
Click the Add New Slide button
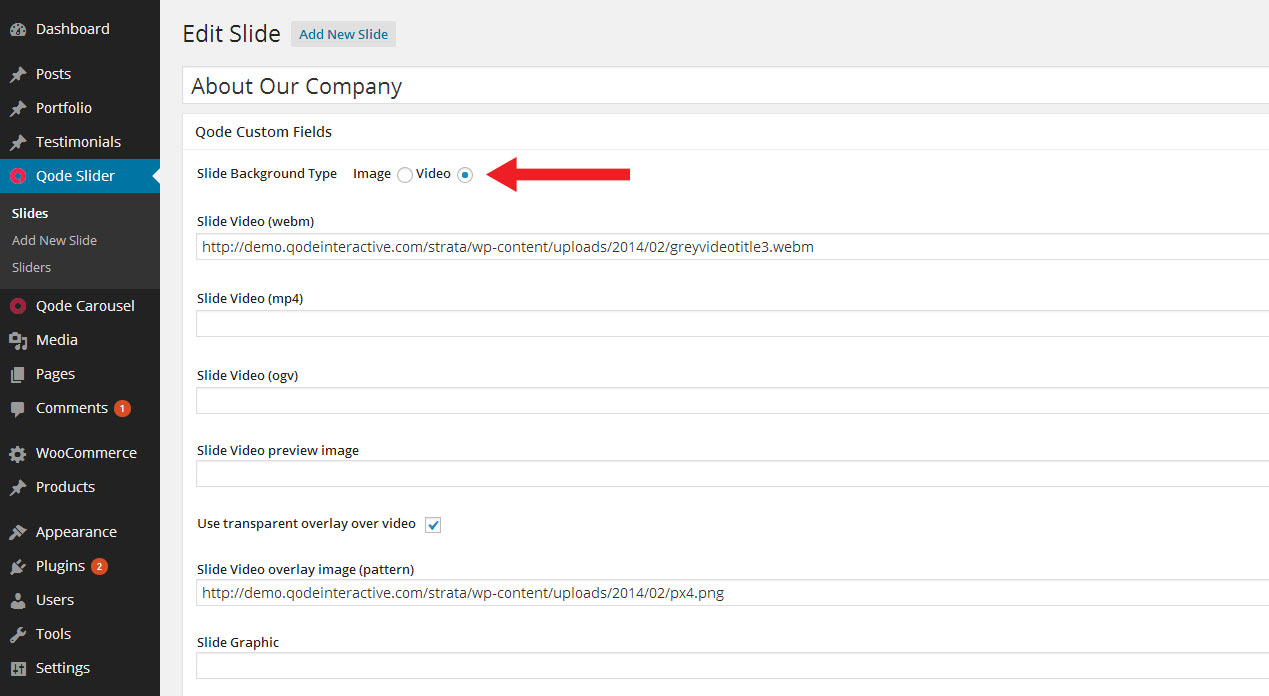tap(343, 35)
